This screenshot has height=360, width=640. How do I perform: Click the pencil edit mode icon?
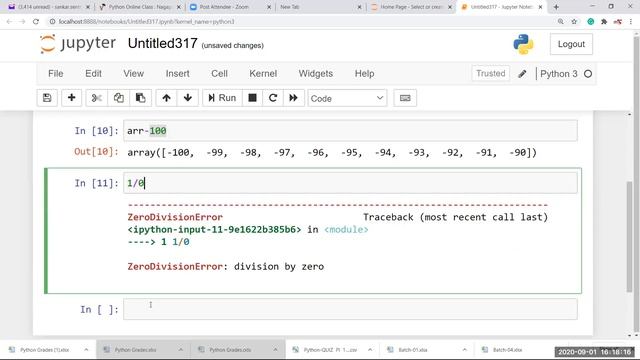[522, 74]
